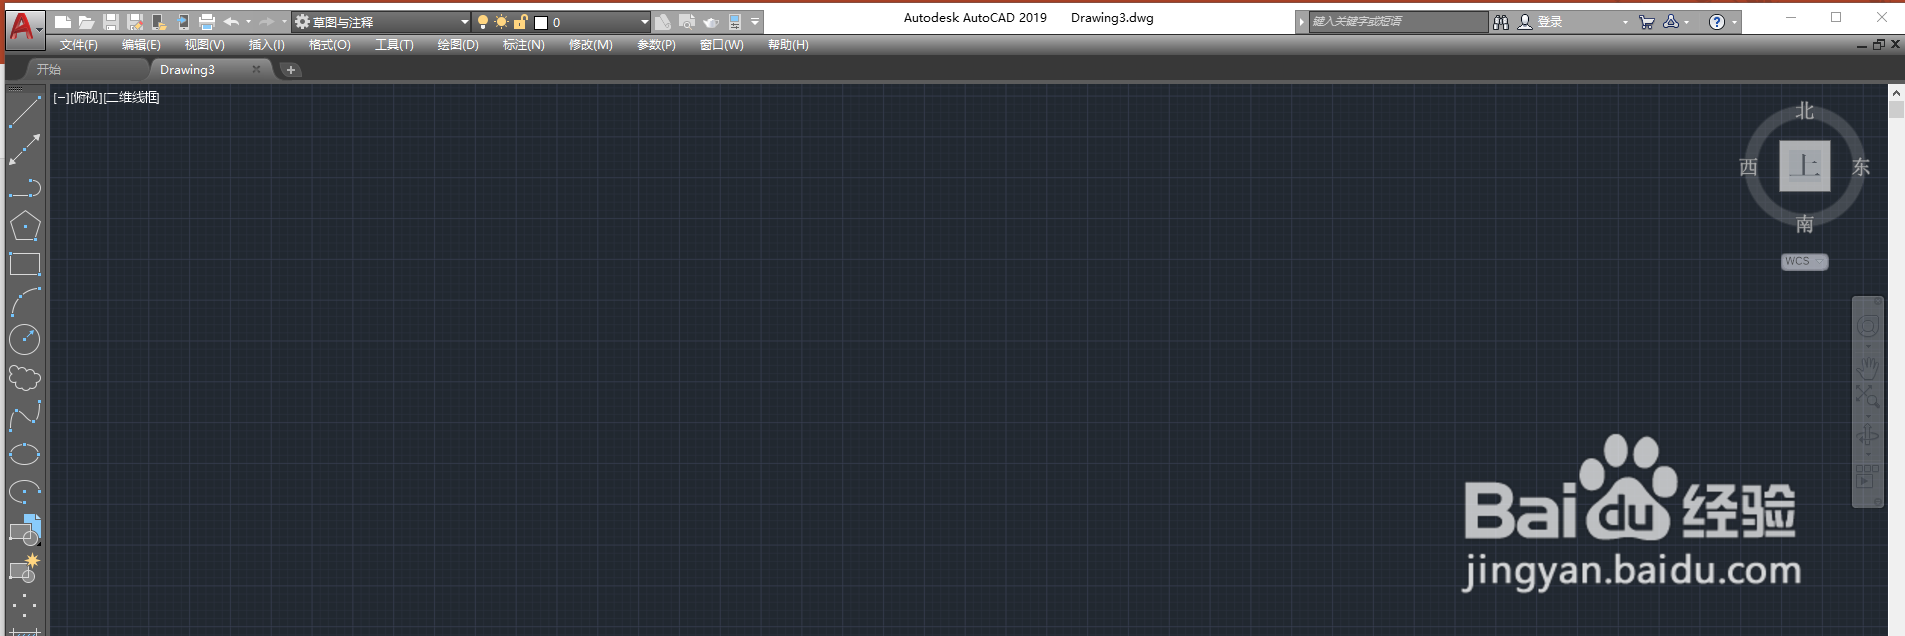The height and width of the screenshot is (636, 1905).
Task: Click ViewCube 上 top face
Action: (x=1804, y=166)
